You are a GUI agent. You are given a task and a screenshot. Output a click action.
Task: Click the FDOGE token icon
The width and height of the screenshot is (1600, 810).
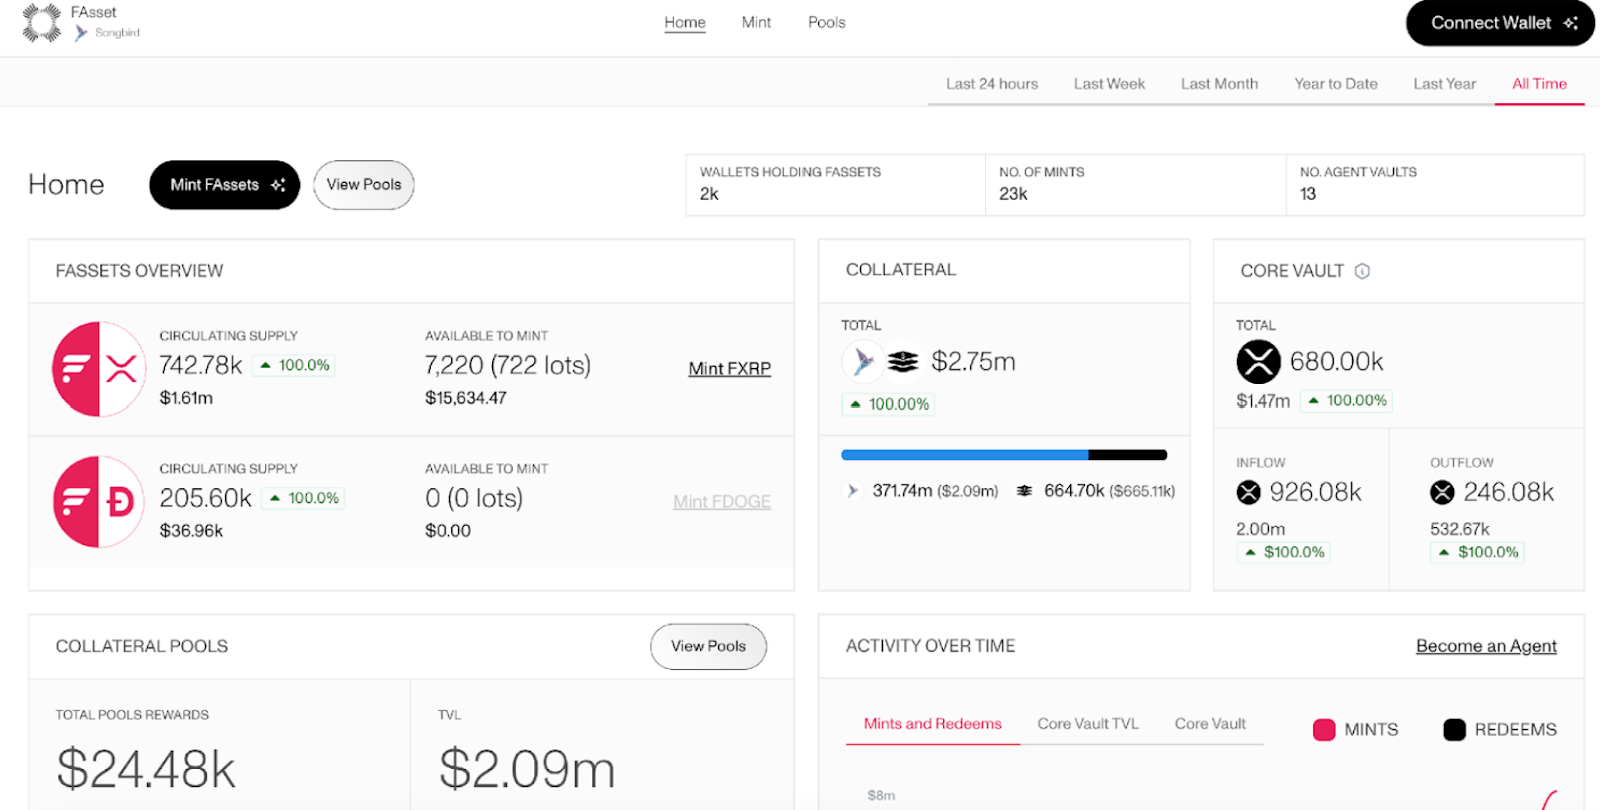click(x=99, y=502)
